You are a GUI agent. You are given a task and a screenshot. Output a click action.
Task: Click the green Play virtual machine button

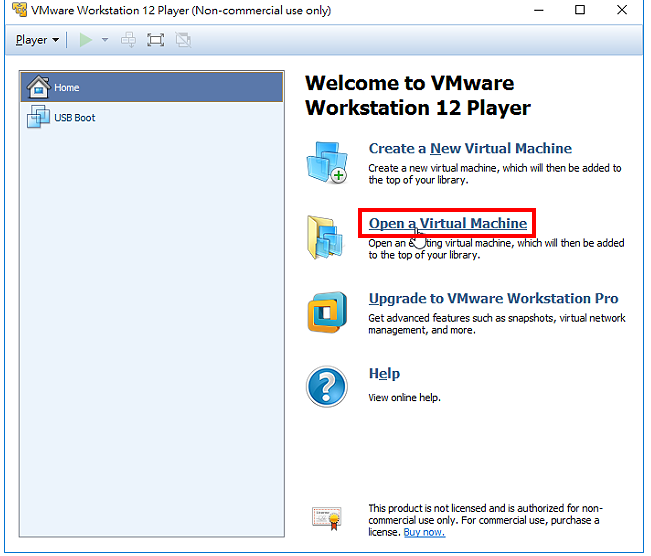[x=86, y=40]
